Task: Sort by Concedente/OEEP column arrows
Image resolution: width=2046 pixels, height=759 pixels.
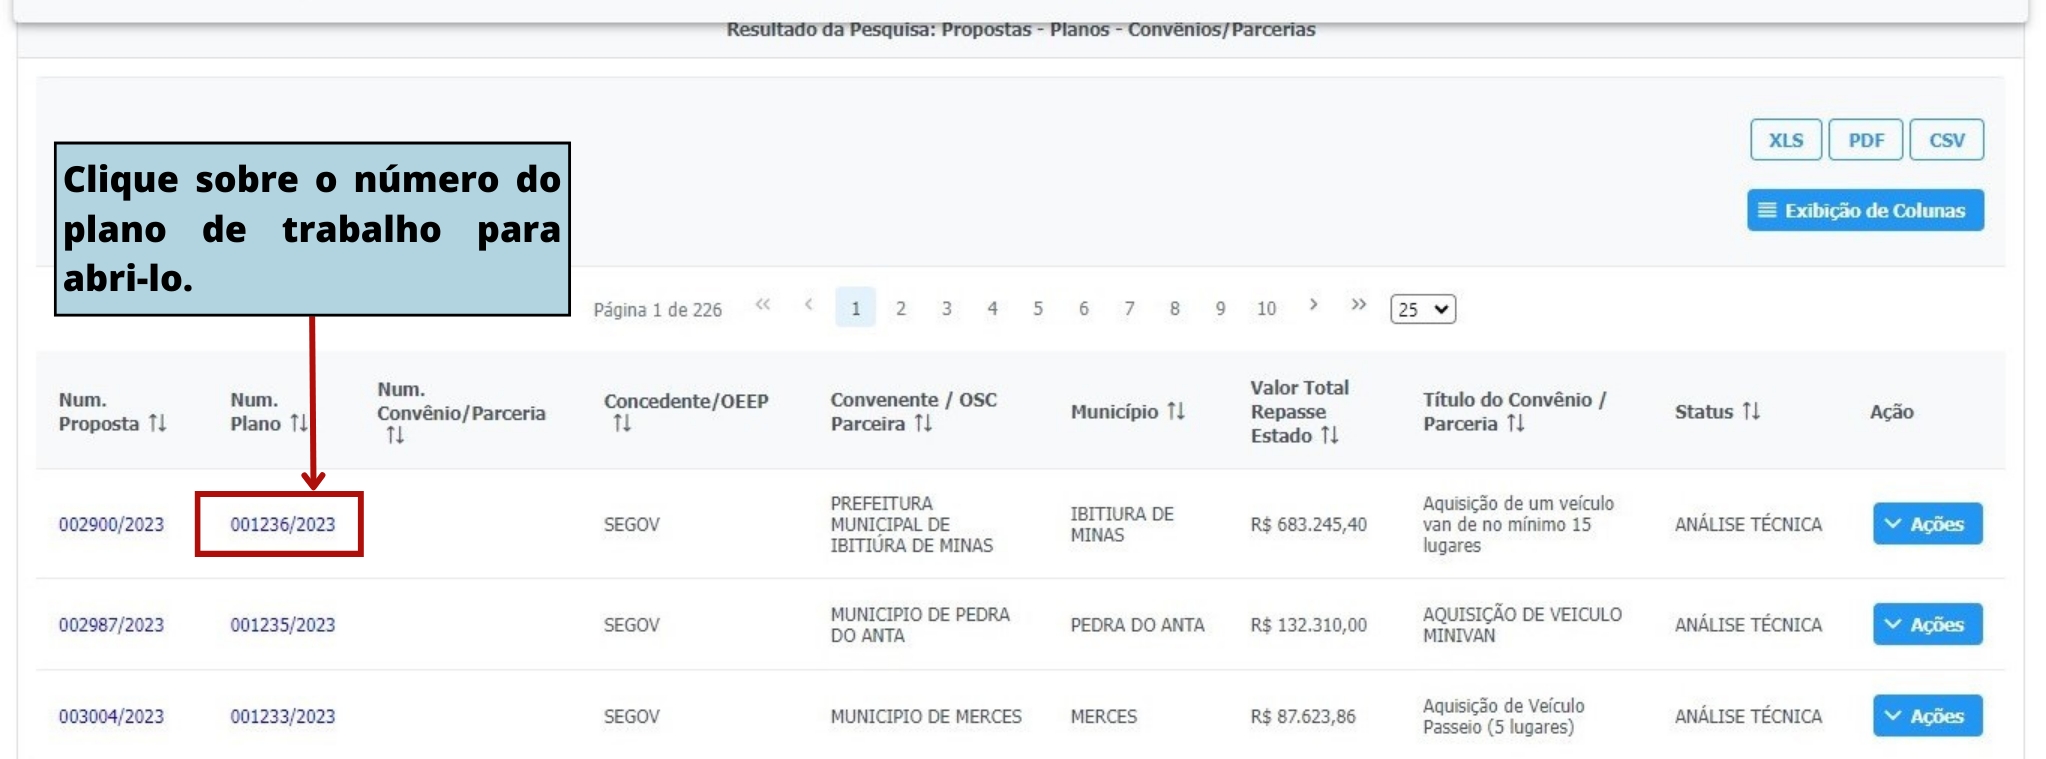Action: point(622,424)
